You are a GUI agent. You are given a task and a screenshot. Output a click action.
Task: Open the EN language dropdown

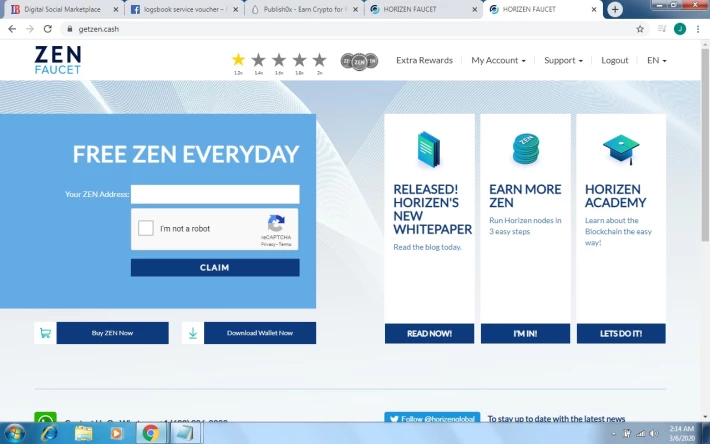pos(657,60)
